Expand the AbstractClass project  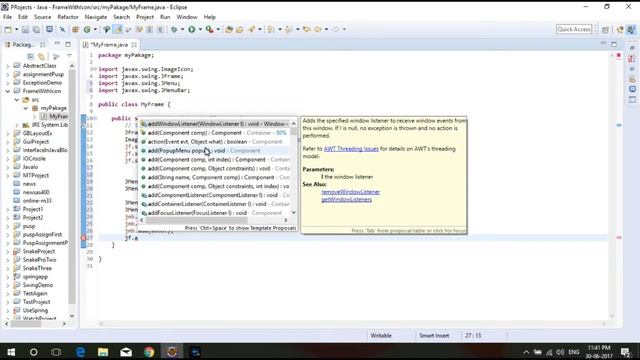point(8,66)
